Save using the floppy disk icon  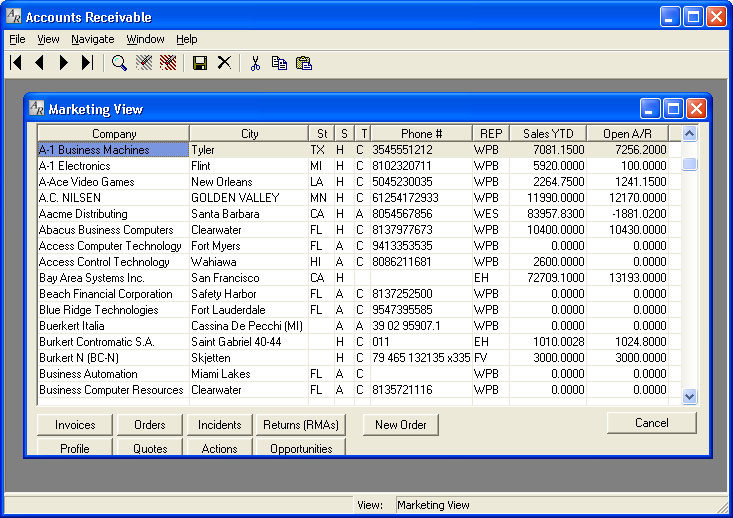(x=200, y=63)
